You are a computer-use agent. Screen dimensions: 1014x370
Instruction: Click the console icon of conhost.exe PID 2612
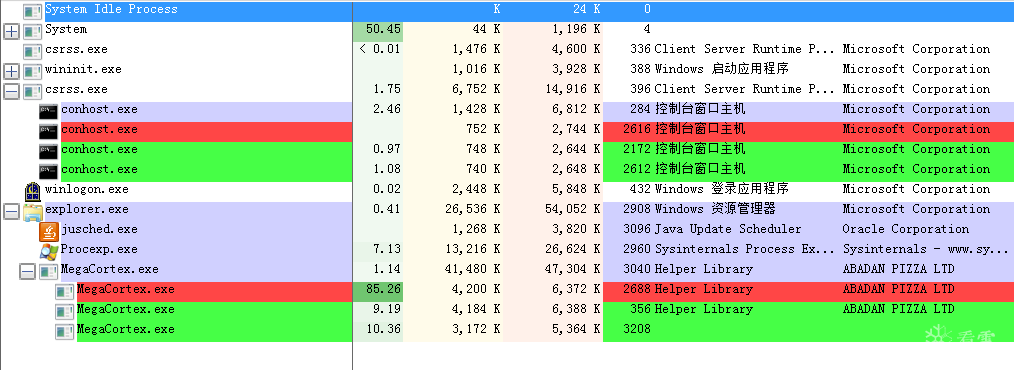point(49,171)
